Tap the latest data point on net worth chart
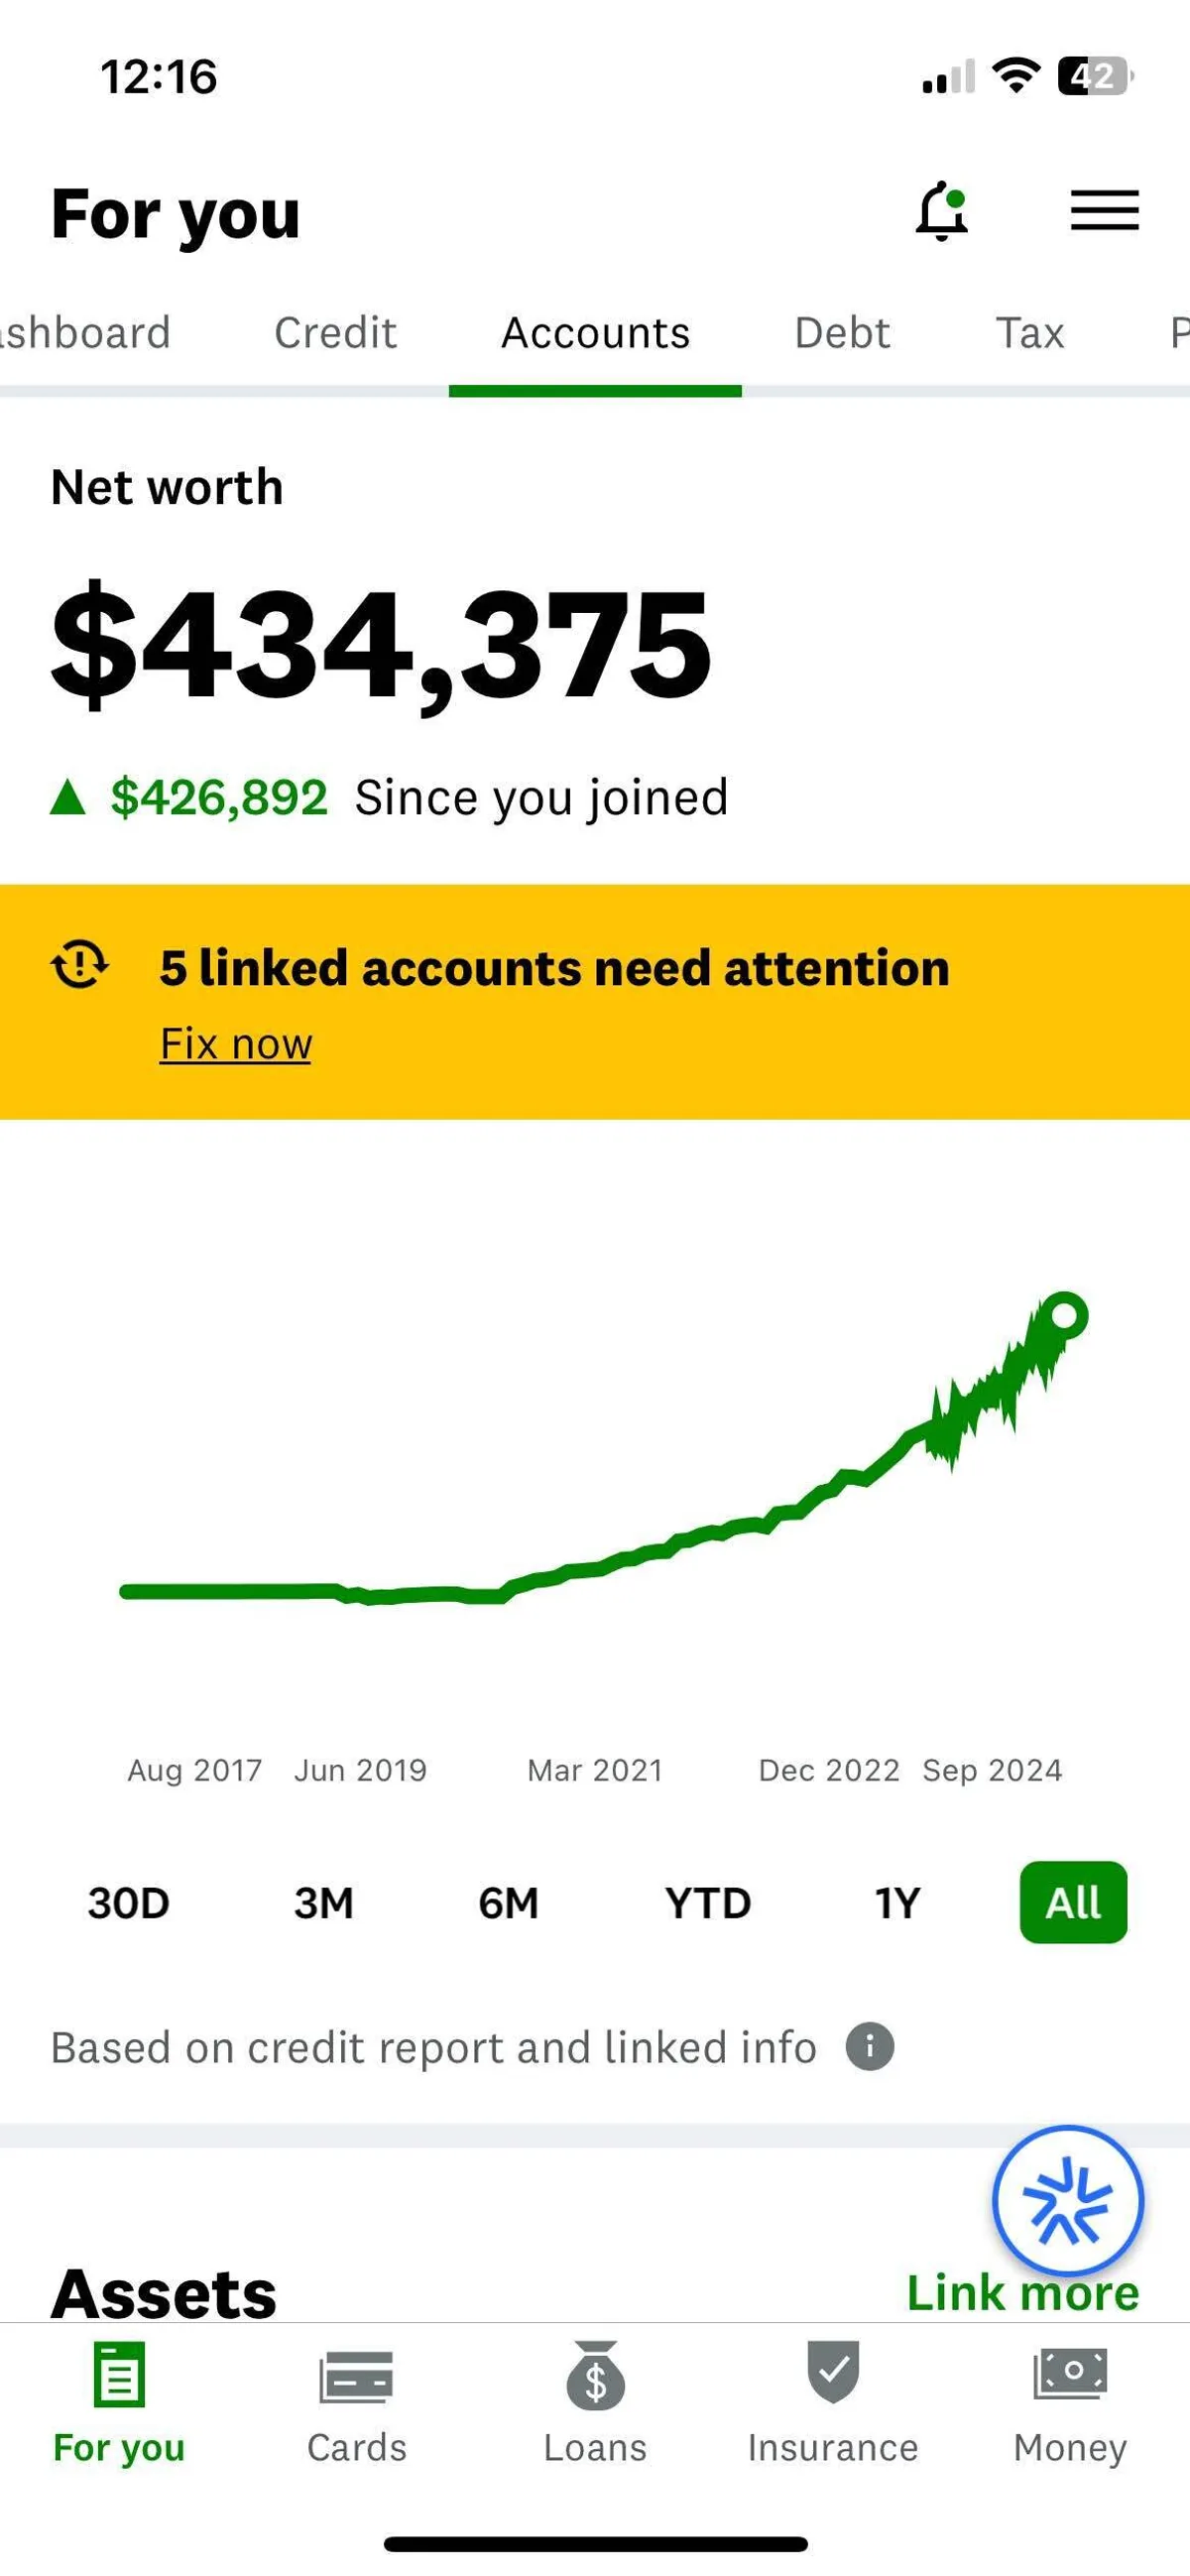 [x=1064, y=1315]
